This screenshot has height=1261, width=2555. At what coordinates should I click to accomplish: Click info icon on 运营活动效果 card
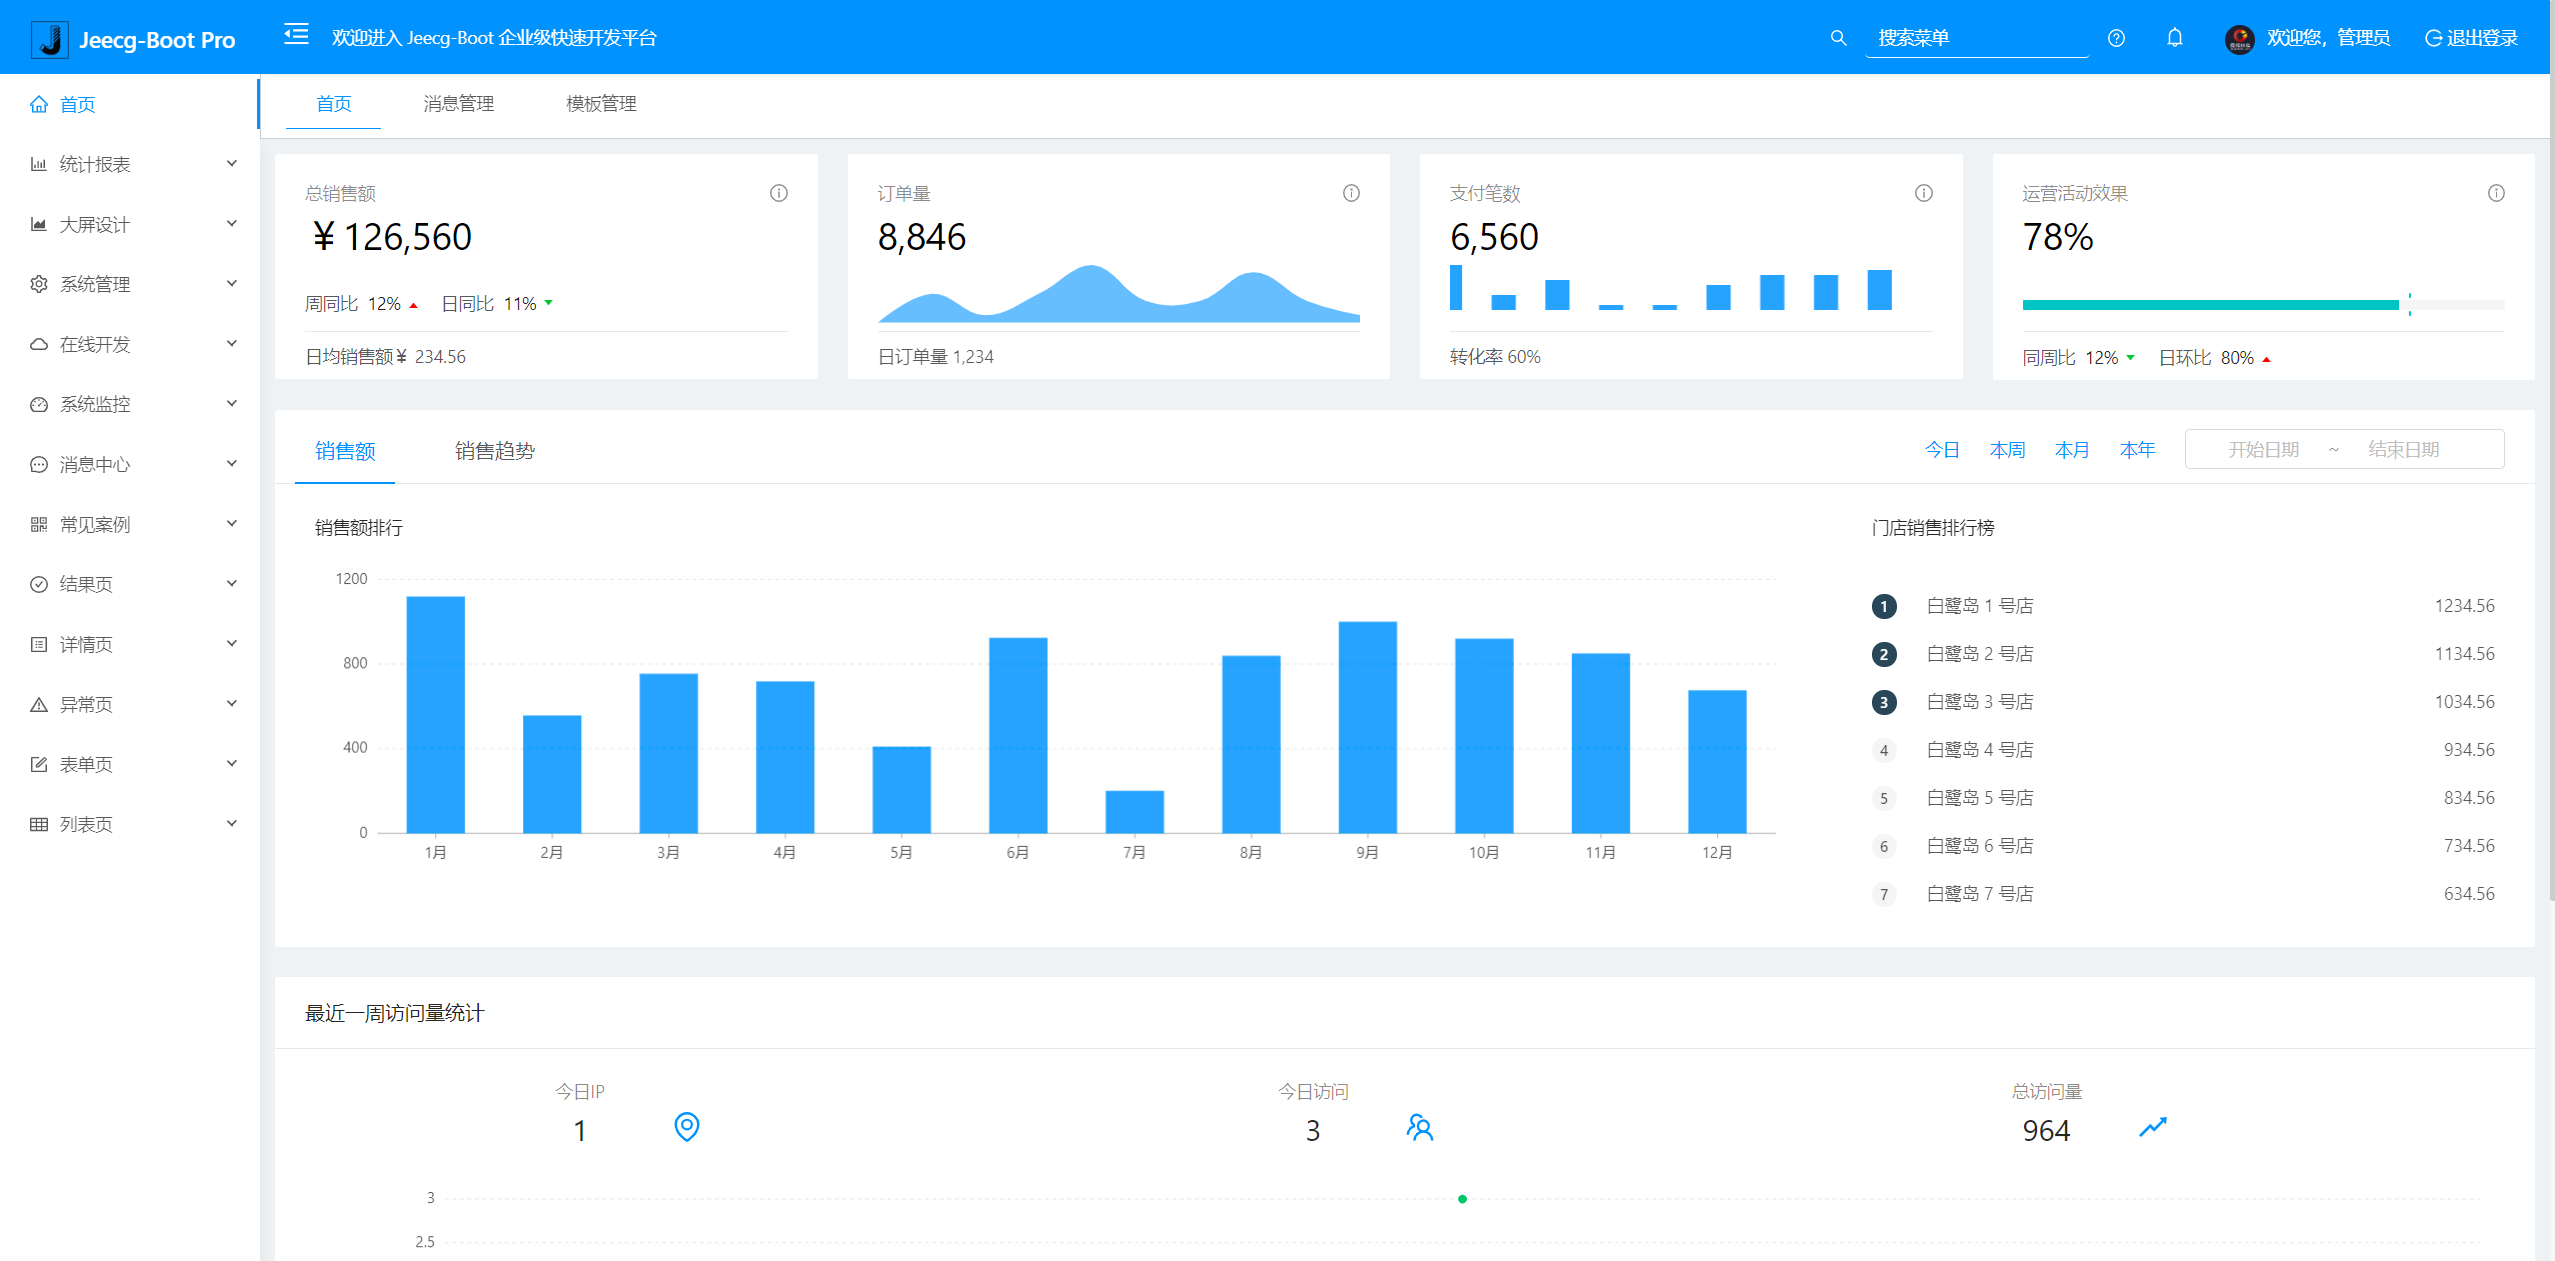point(2496,193)
